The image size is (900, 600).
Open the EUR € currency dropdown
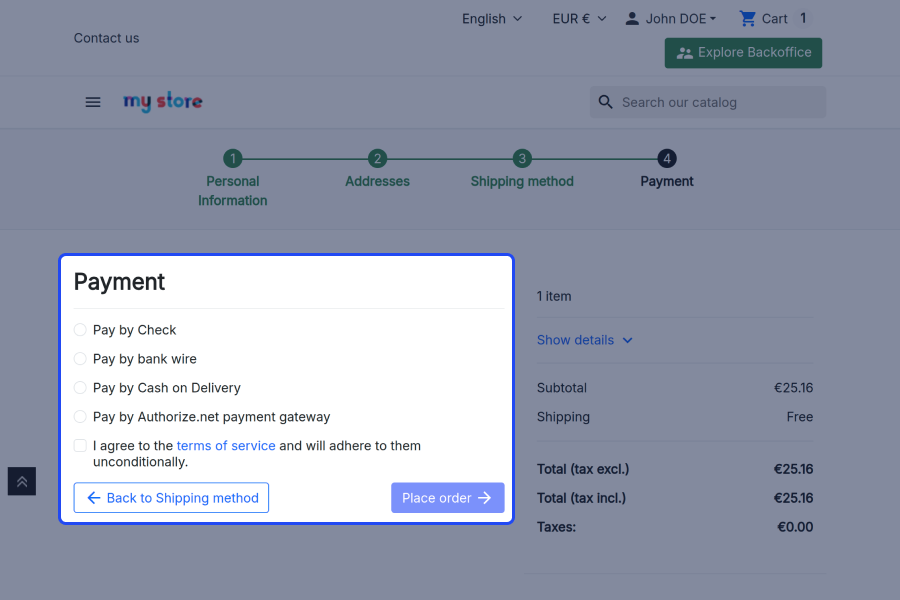[579, 18]
